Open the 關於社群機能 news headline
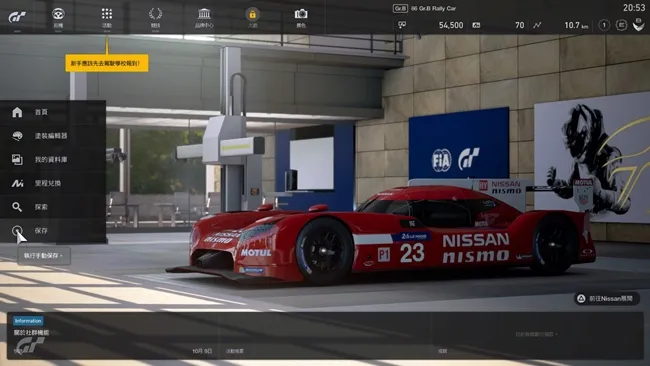650x366 pixels. (x=32, y=332)
